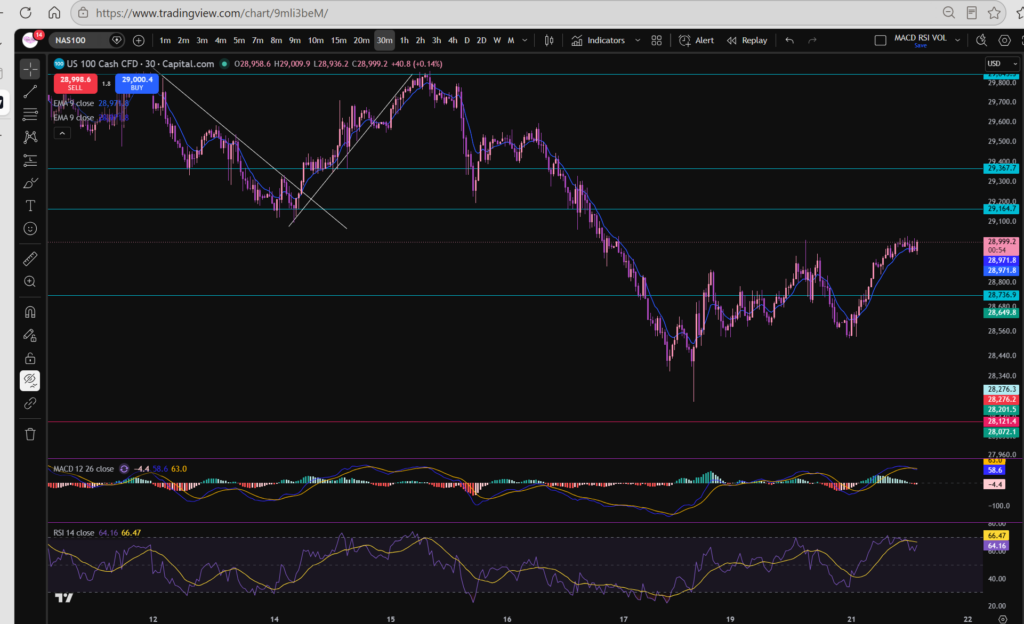The width and height of the screenshot is (1024, 624).
Task: Click the Alert button
Action: coord(696,40)
